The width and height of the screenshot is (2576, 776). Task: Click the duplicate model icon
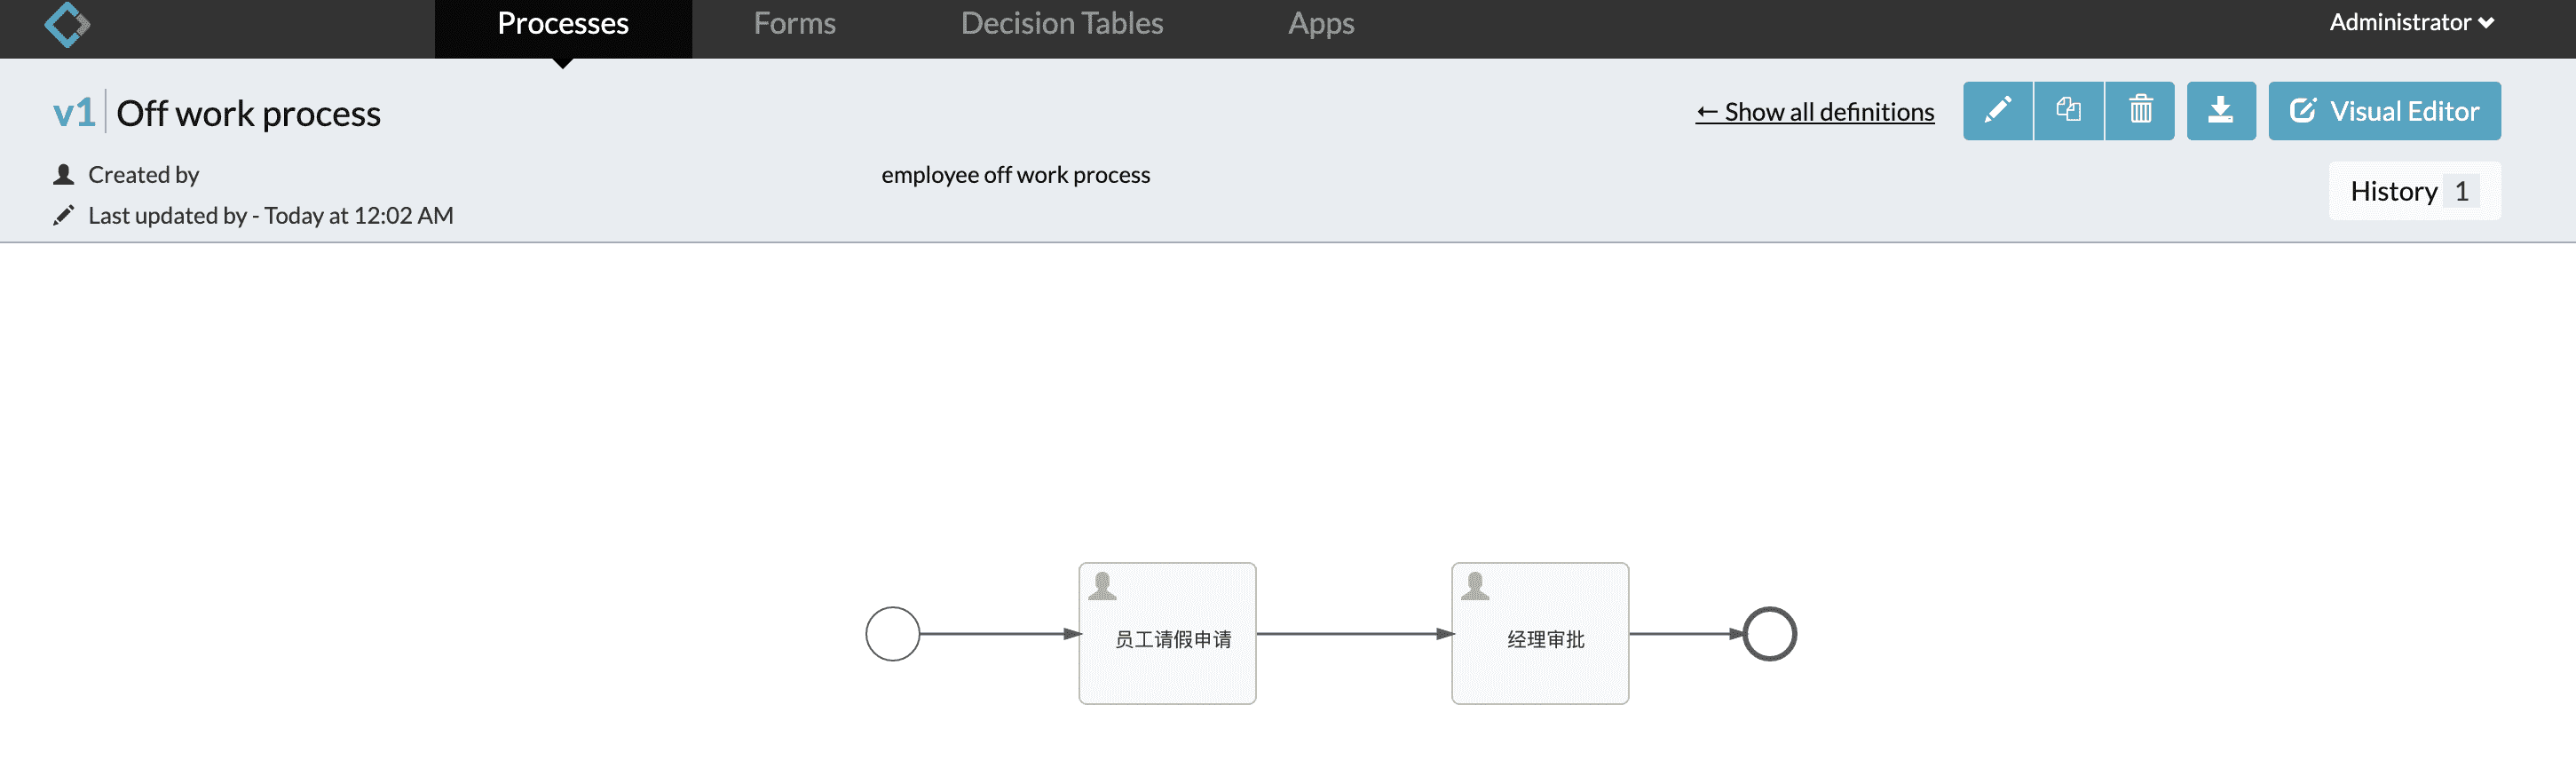pyautogui.click(x=2068, y=111)
